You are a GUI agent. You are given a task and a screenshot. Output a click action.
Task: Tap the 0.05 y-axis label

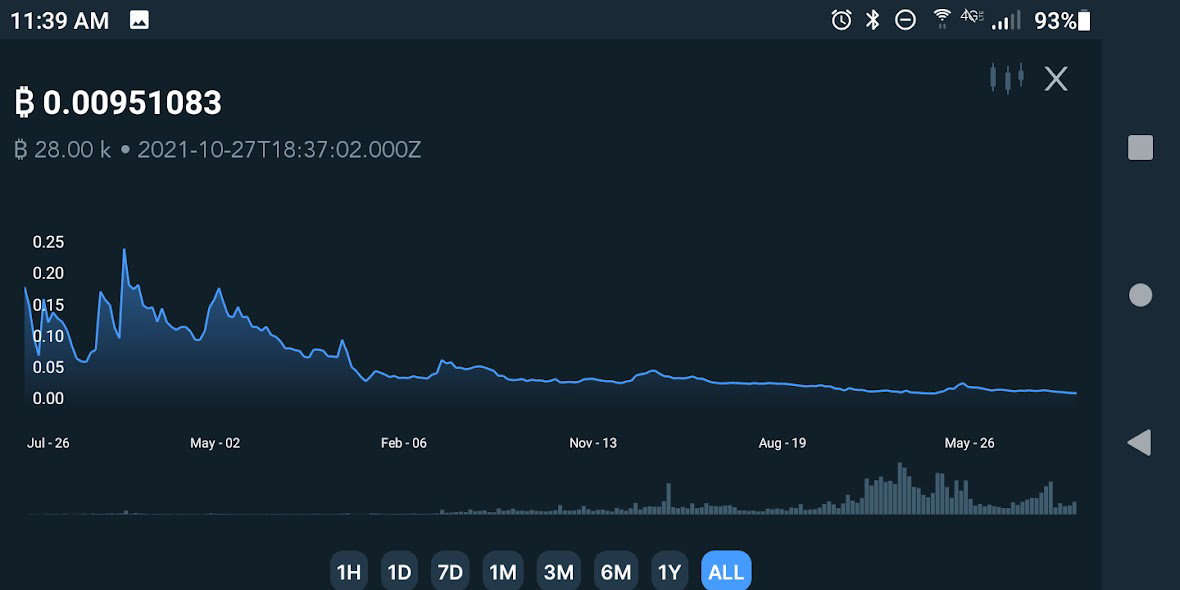pos(48,366)
